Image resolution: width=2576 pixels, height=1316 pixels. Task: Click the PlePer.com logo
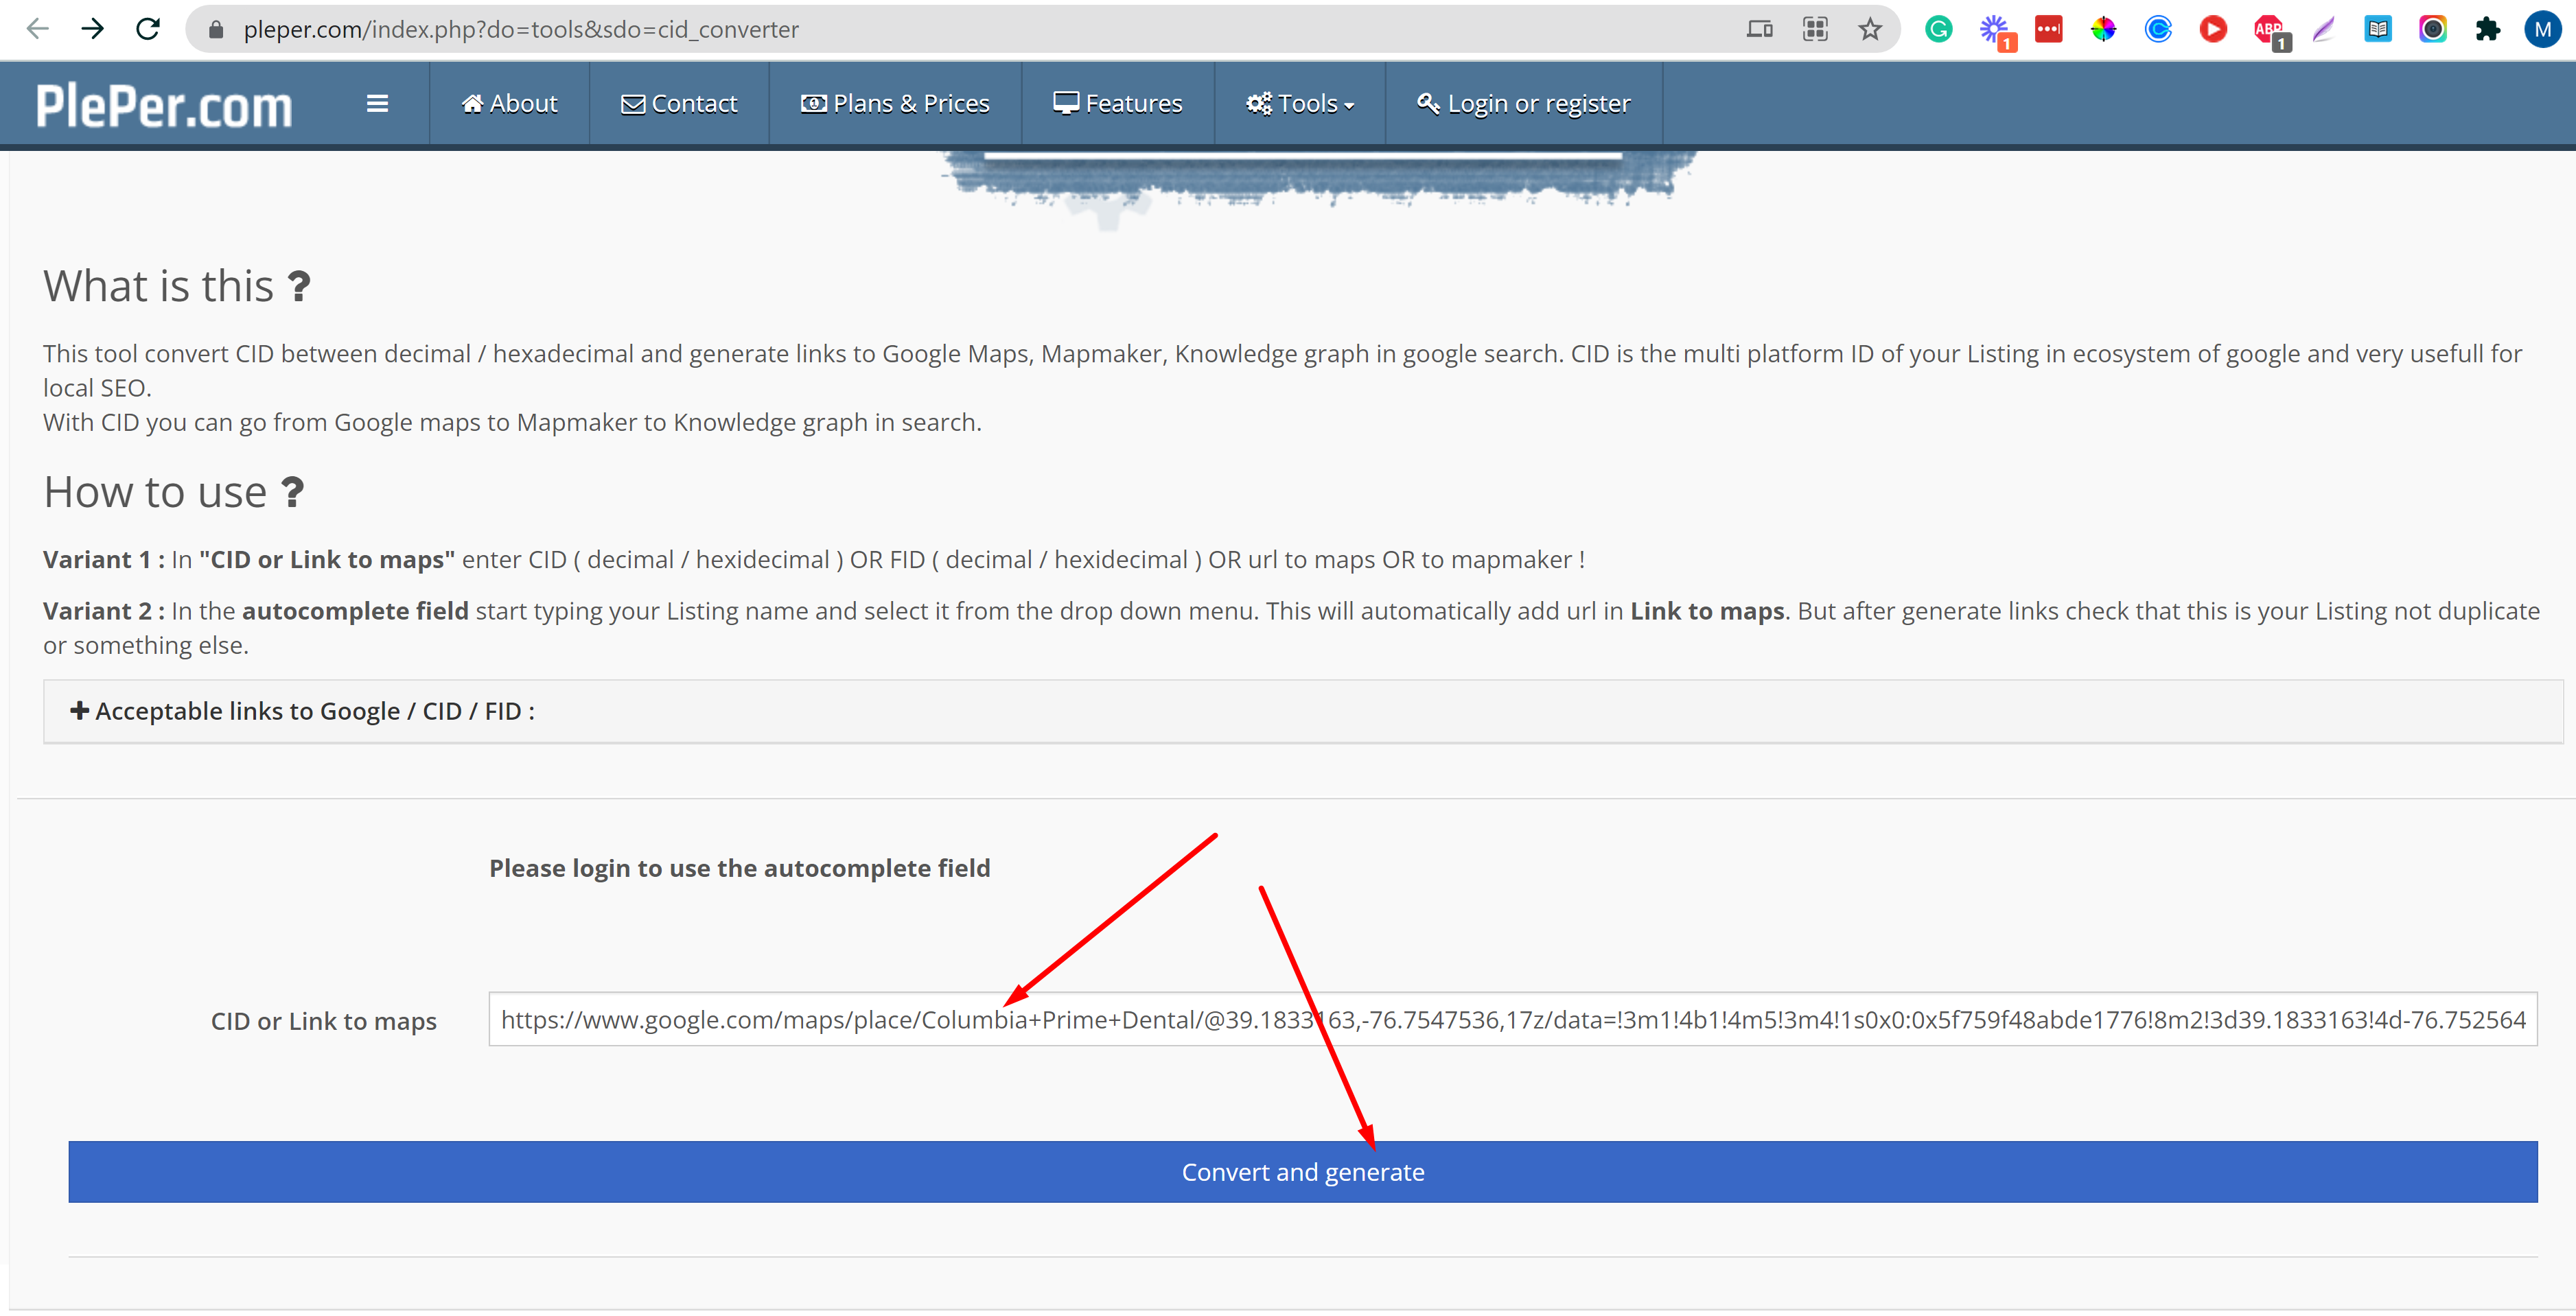pos(165,106)
